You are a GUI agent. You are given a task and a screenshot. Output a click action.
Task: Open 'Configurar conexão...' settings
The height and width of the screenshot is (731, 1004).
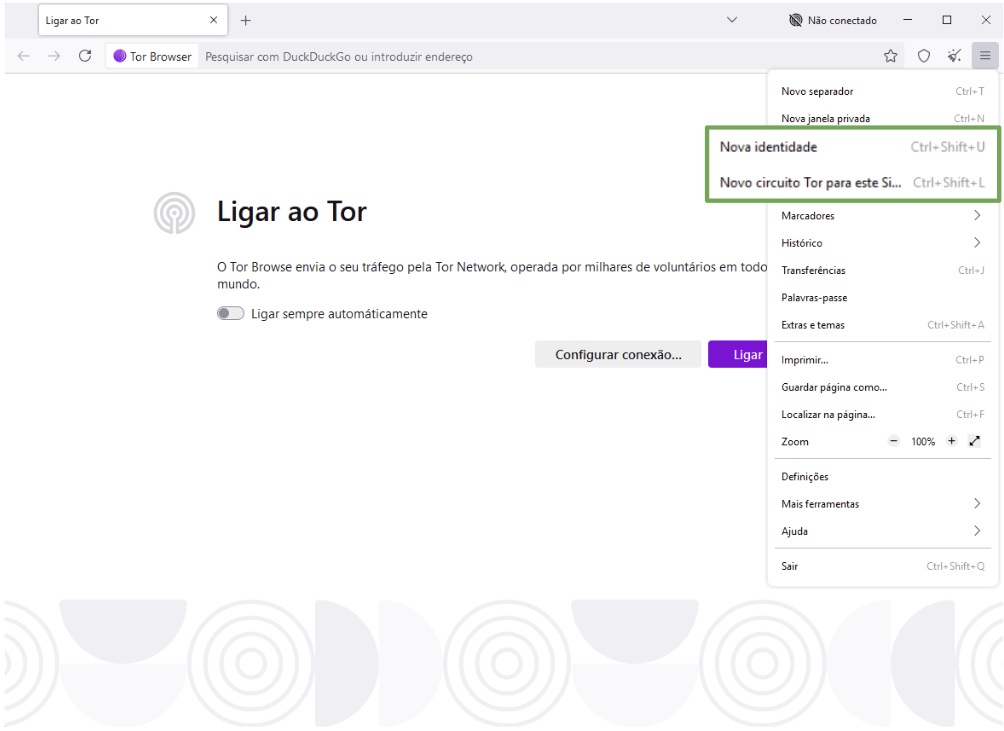[x=618, y=354]
